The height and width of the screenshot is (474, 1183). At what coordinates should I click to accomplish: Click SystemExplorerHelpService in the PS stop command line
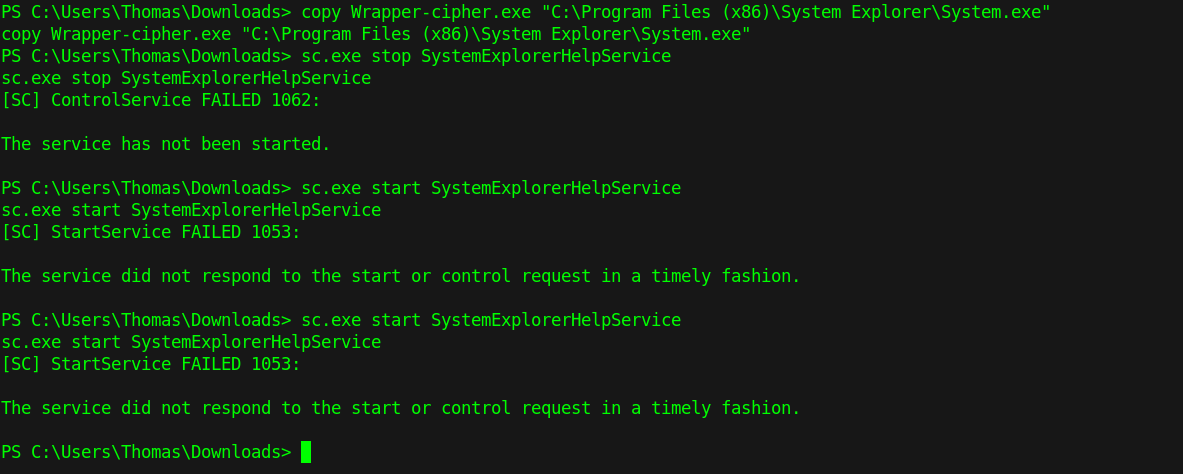click(546, 56)
